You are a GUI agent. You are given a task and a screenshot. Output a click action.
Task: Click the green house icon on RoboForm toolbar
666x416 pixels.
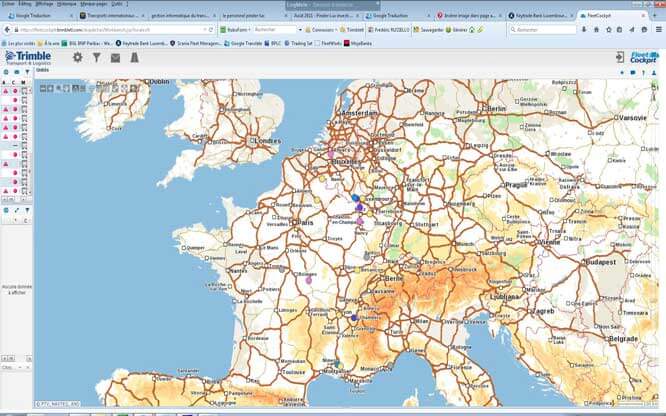472,30
